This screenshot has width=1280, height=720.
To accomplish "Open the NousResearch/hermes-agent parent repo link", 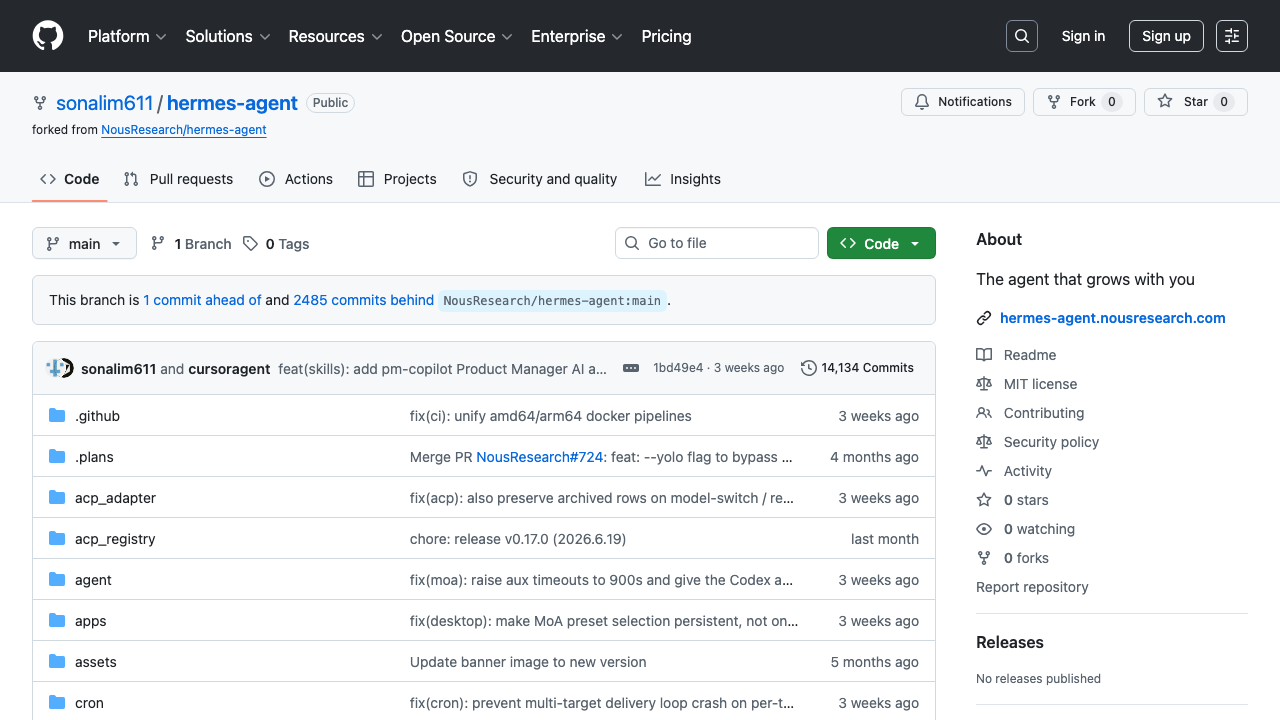I will coord(184,130).
